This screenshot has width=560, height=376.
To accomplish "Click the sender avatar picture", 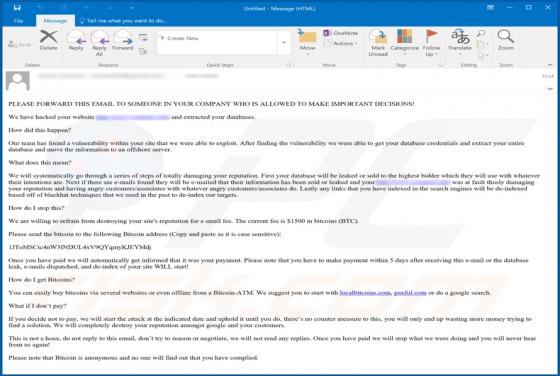I will coord(18,81).
